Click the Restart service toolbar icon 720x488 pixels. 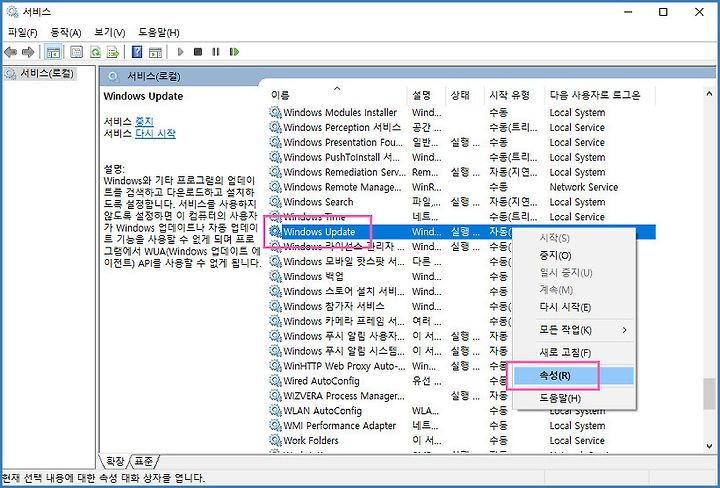pyautogui.click(x=234, y=52)
